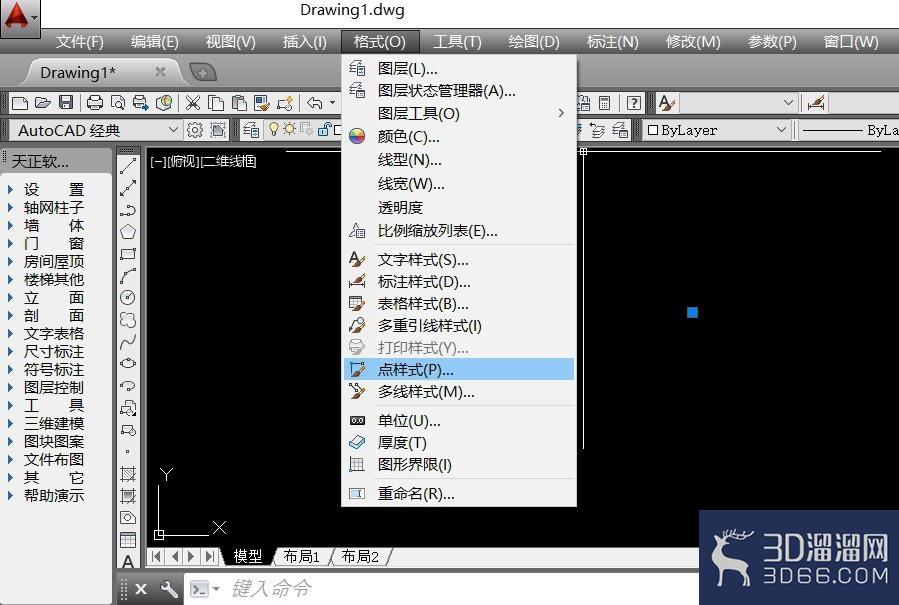Click the Quick Calculator icon
The image size is (899, 605).
pos(604,103)
